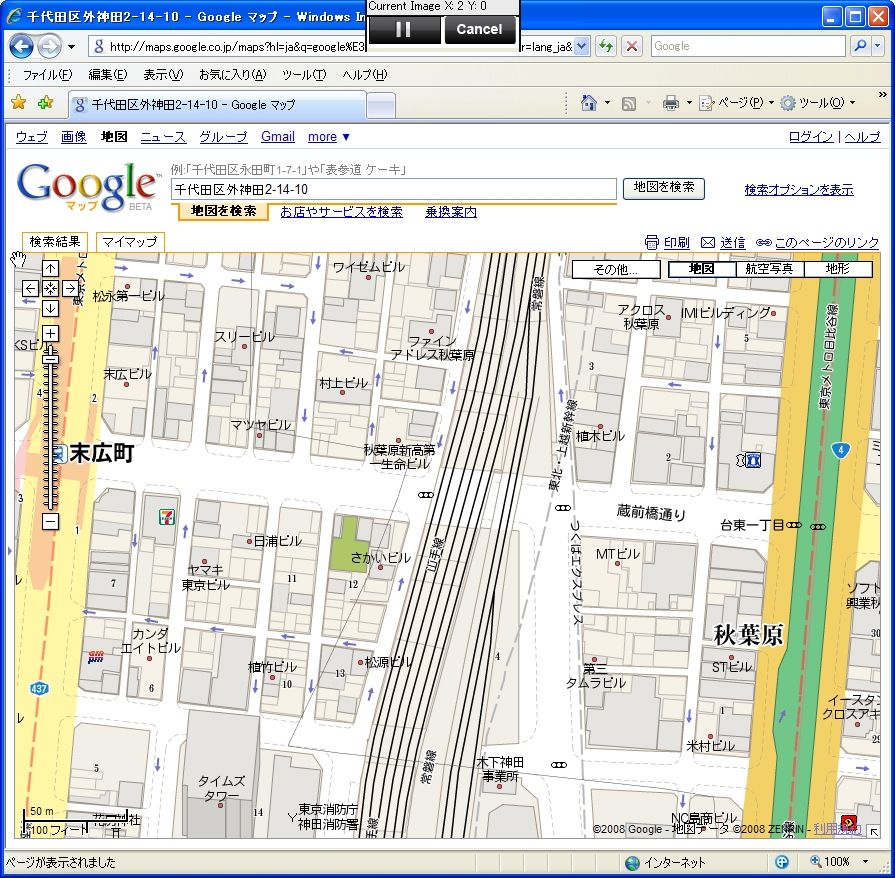Click the RSS feeds icon
The image size is (895, 878).
pos(628,103)
